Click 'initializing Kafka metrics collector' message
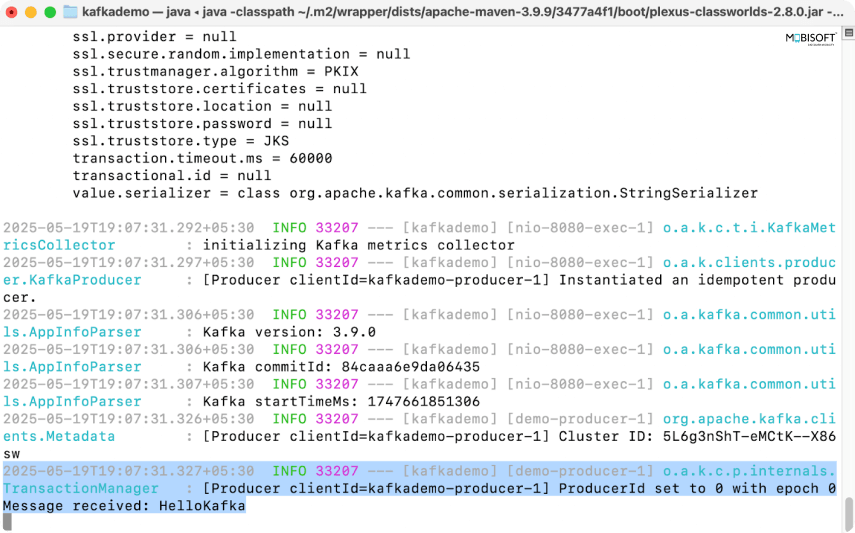855x533 pixels. (359, 245)
